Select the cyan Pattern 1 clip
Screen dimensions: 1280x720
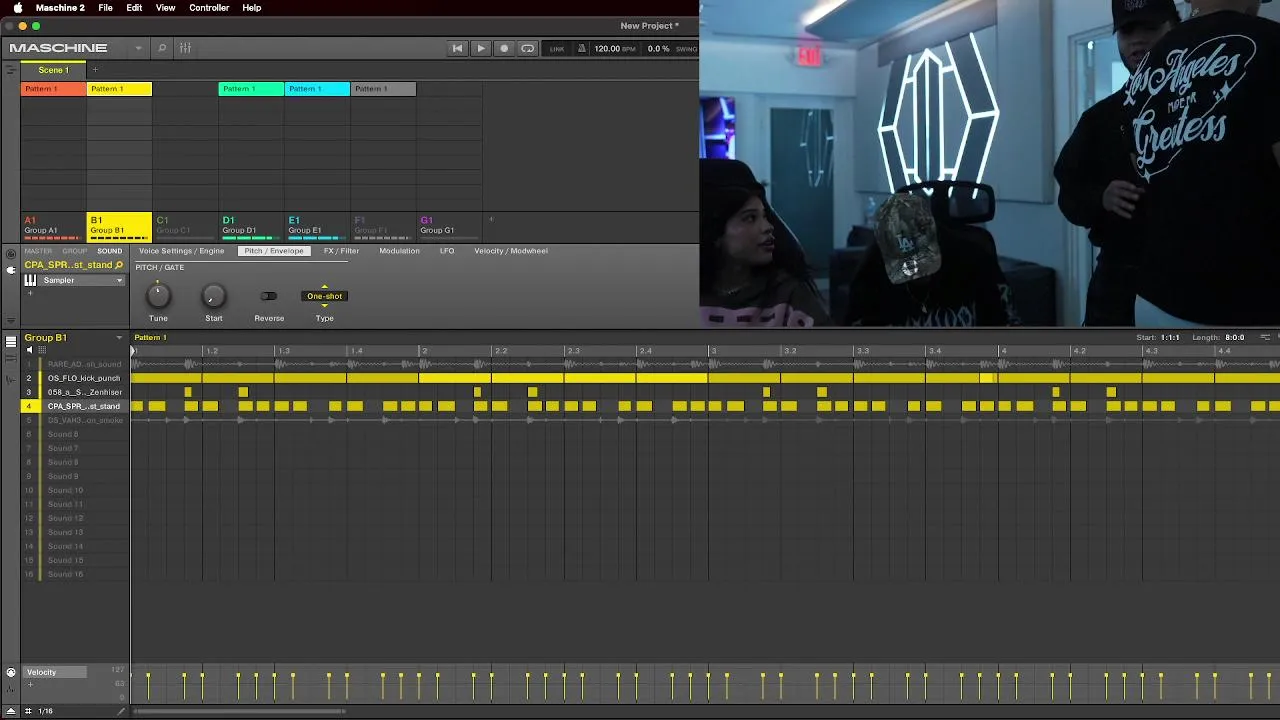click(x=317, y=89)
